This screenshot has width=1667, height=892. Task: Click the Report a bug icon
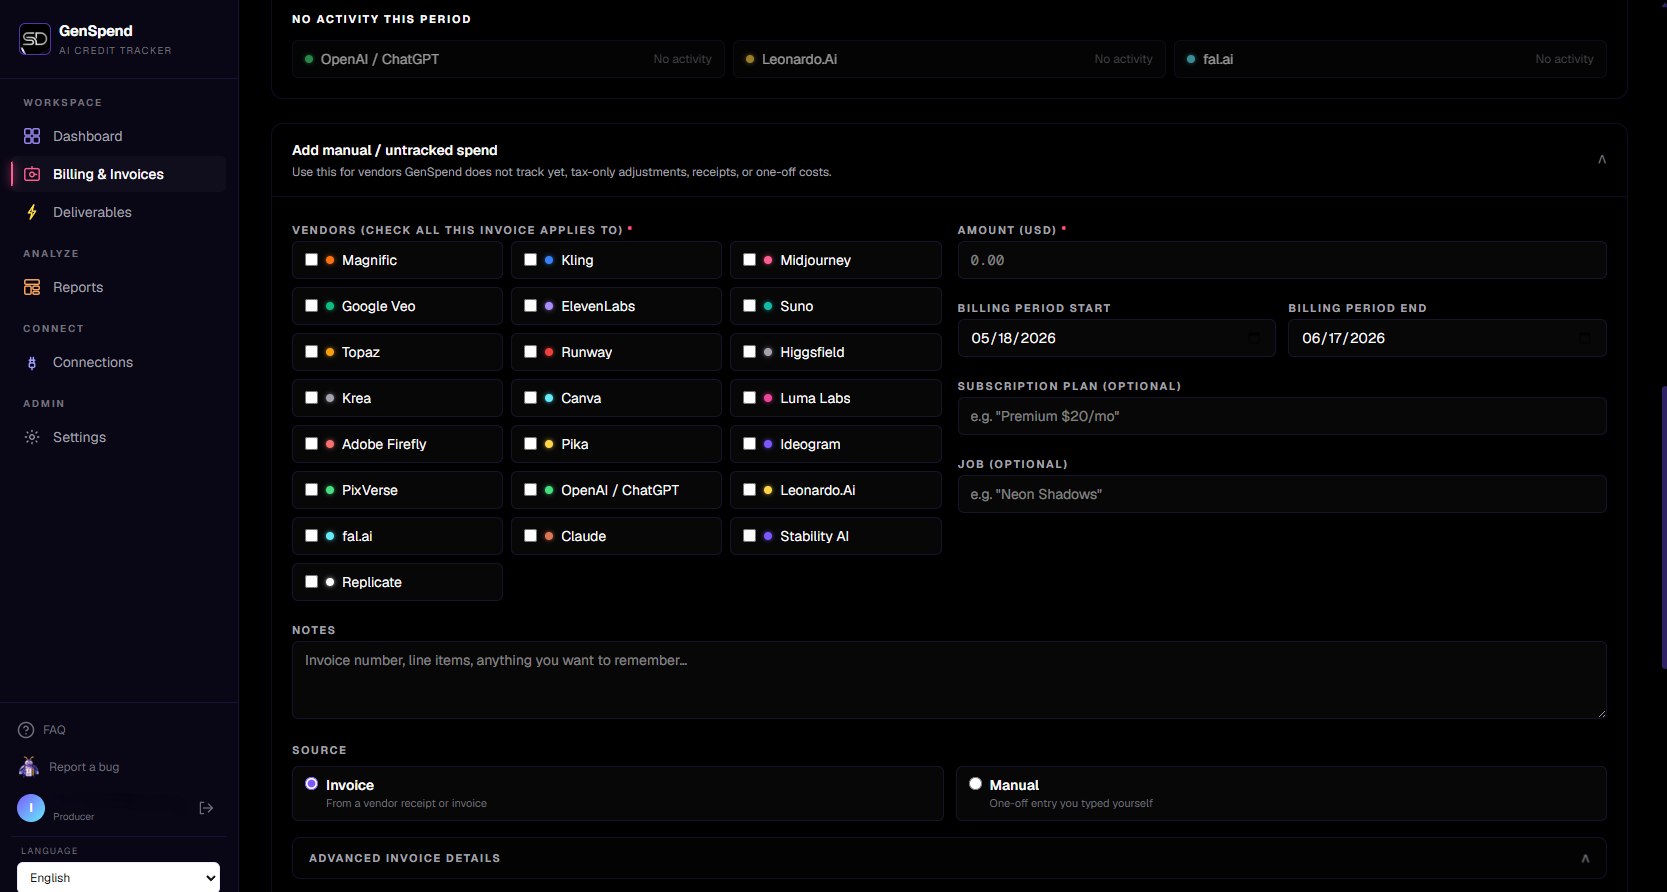tap(29, 767)
